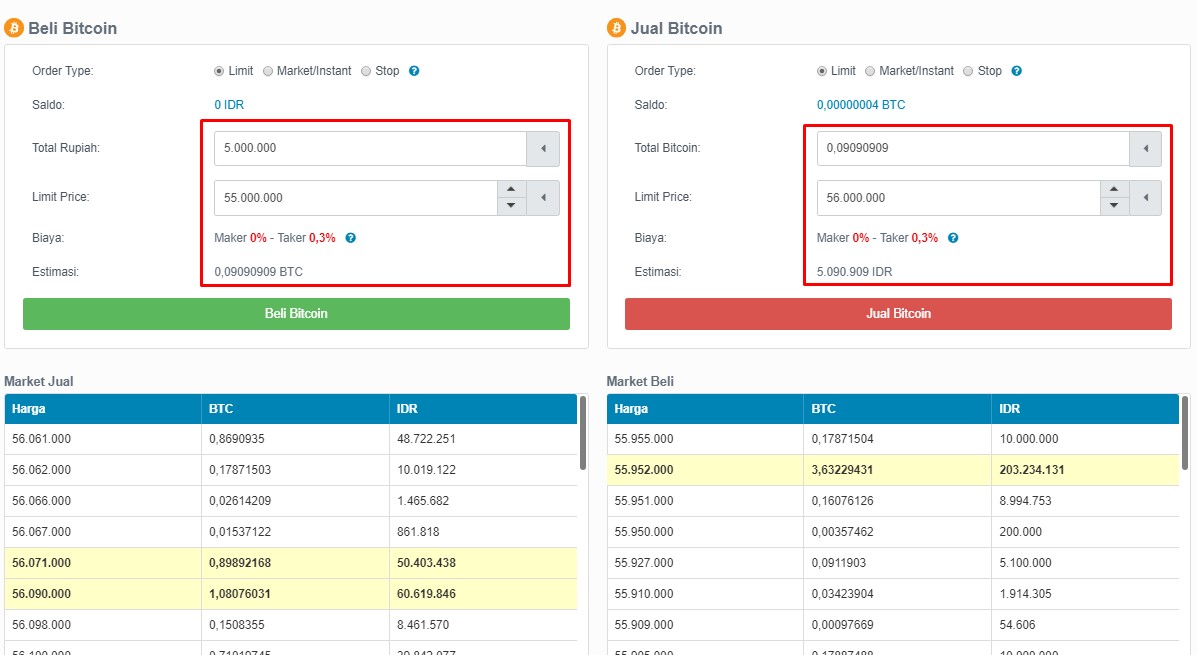Select price 55.910.000 in Market Beli
This screenshot has width=1197, height=655.
point(644,594)
